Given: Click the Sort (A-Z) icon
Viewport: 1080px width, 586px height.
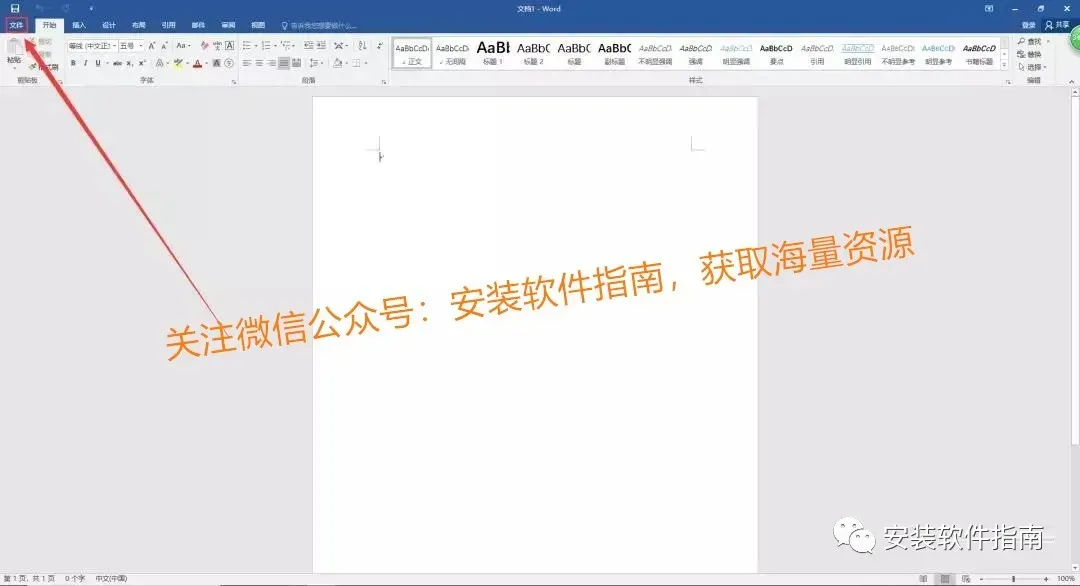Looking at the screenshot, I should pos(362,45).
